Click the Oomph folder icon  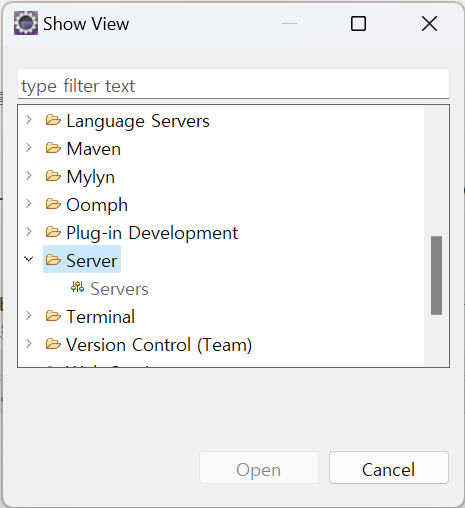click(x=53, y=204)
